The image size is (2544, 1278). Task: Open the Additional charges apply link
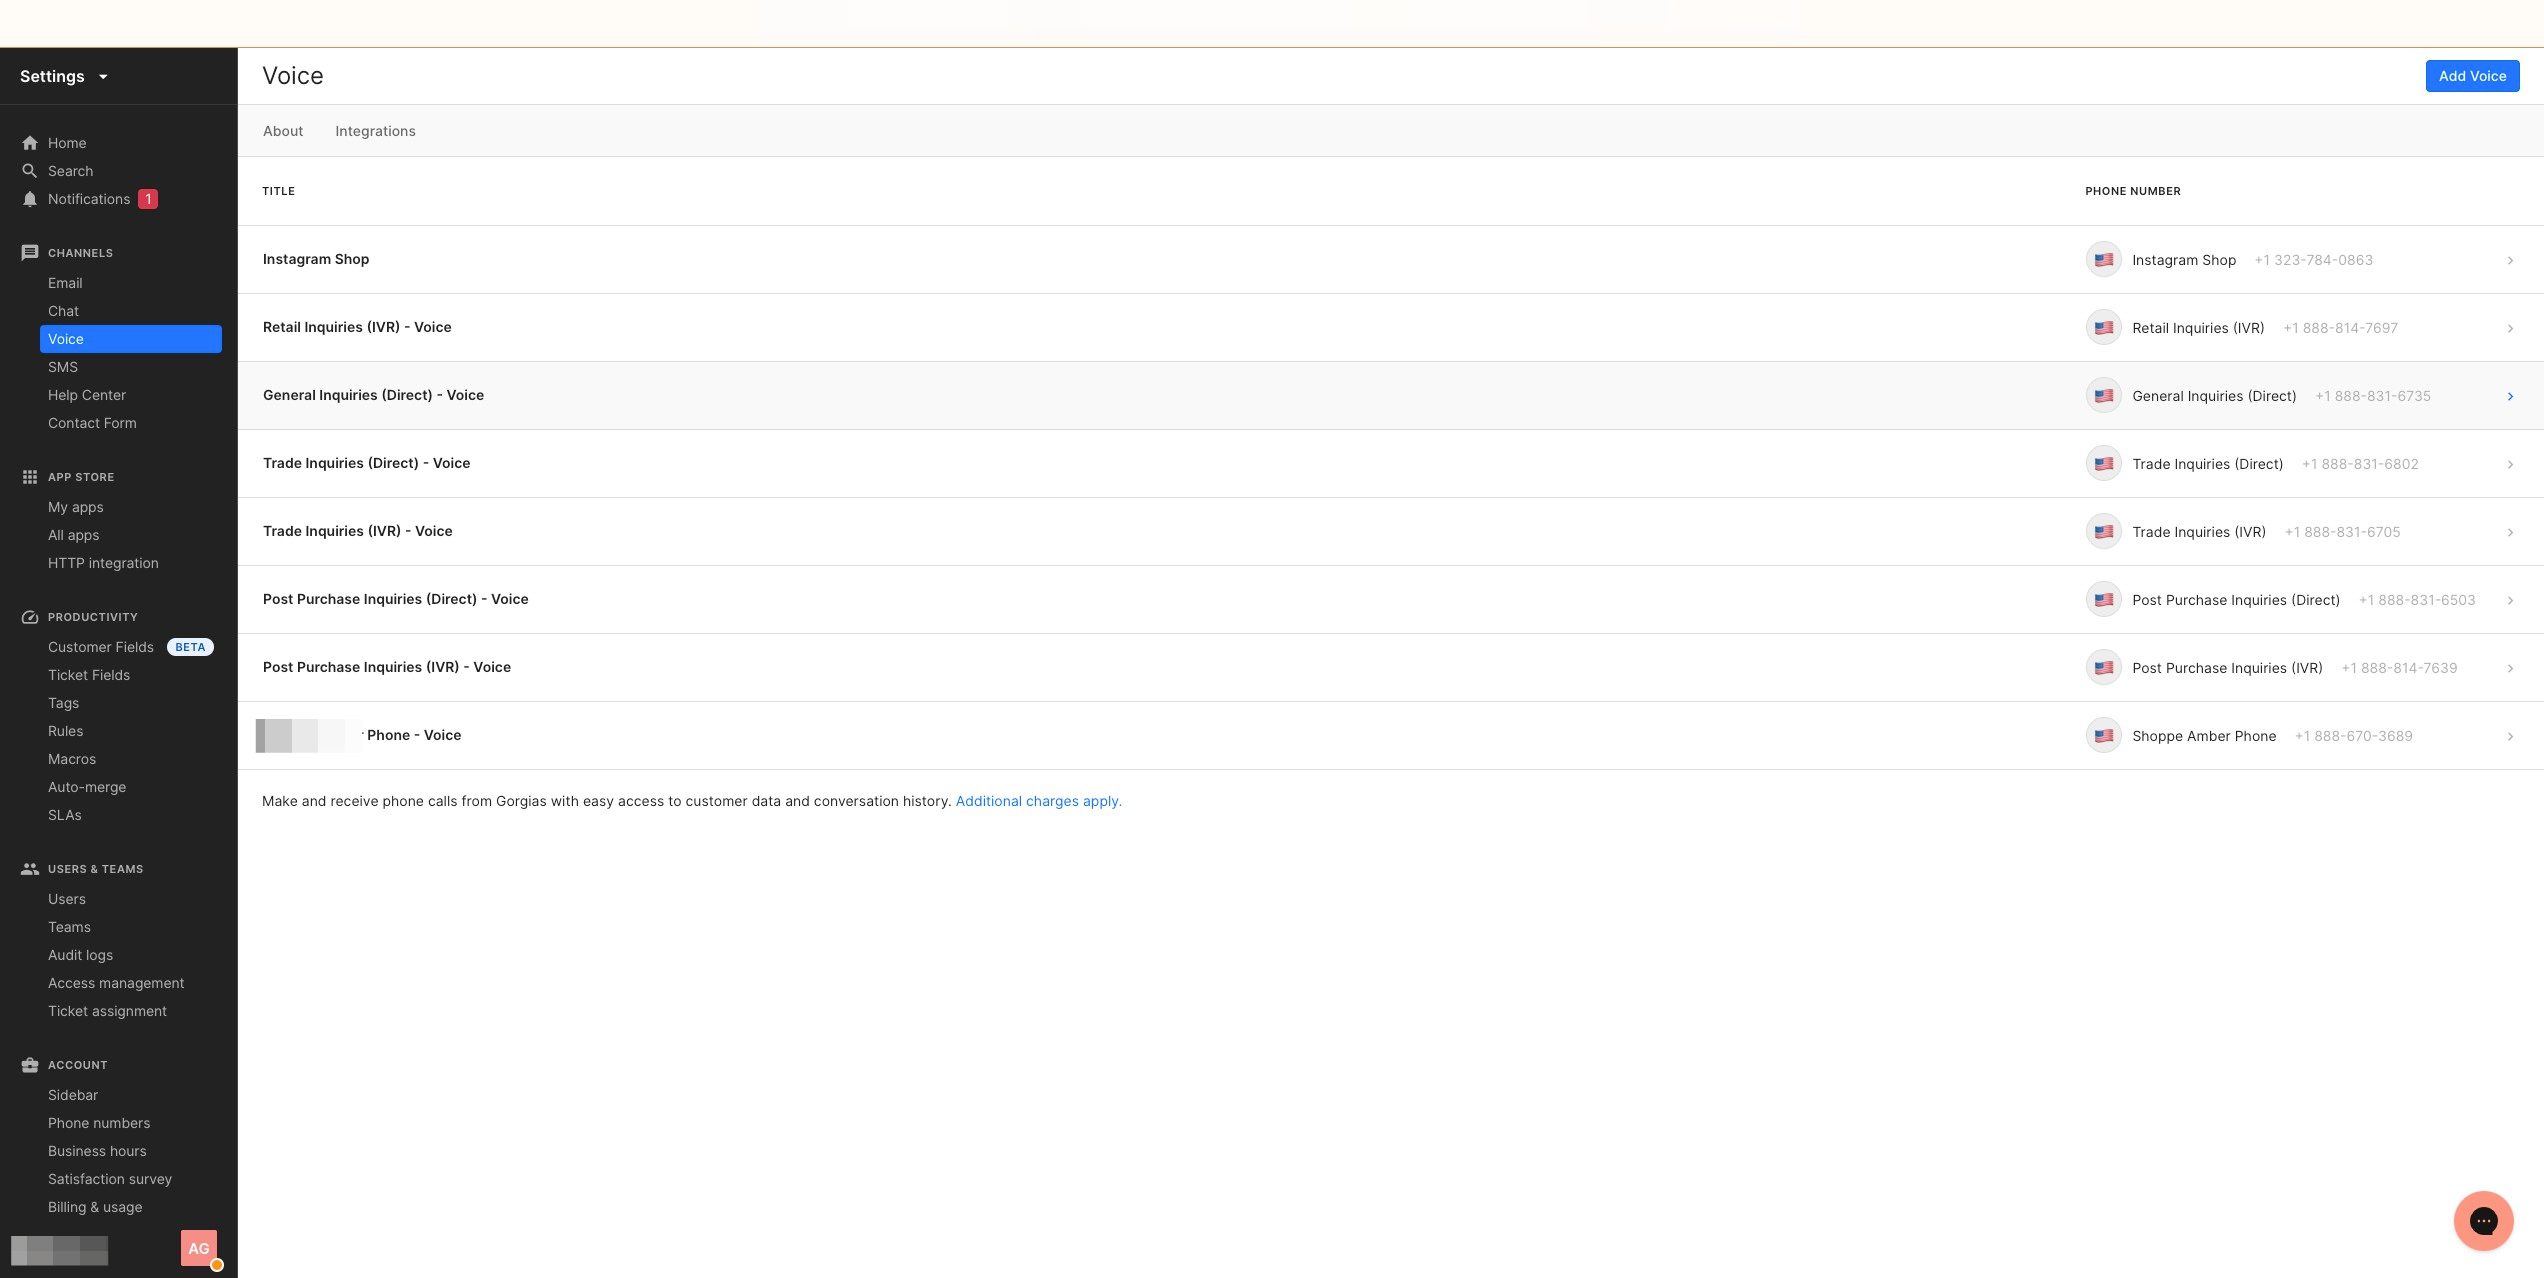pos(1038,801)
